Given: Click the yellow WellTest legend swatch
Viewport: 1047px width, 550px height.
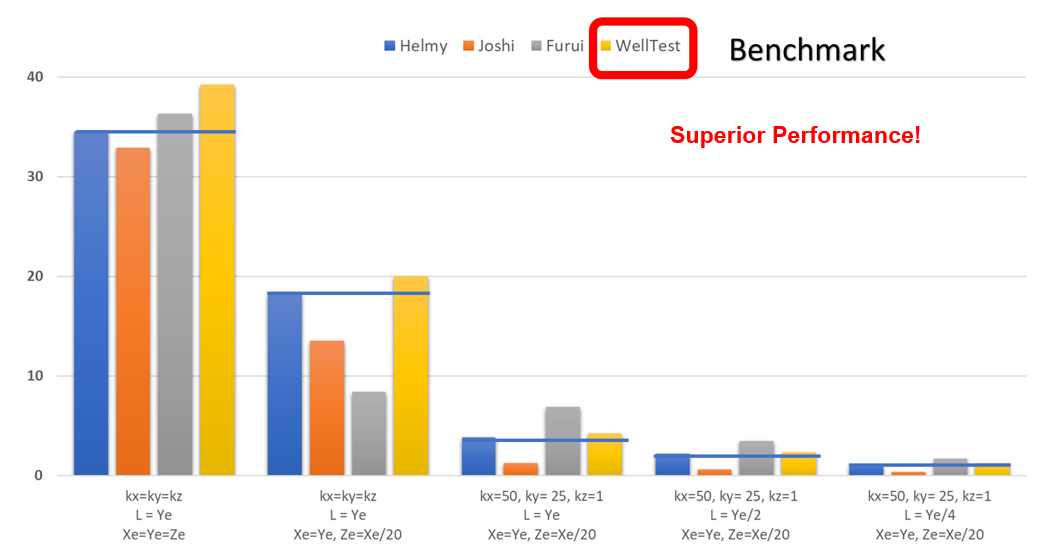Looking at the screenshot, I should [x=605, y=46].
